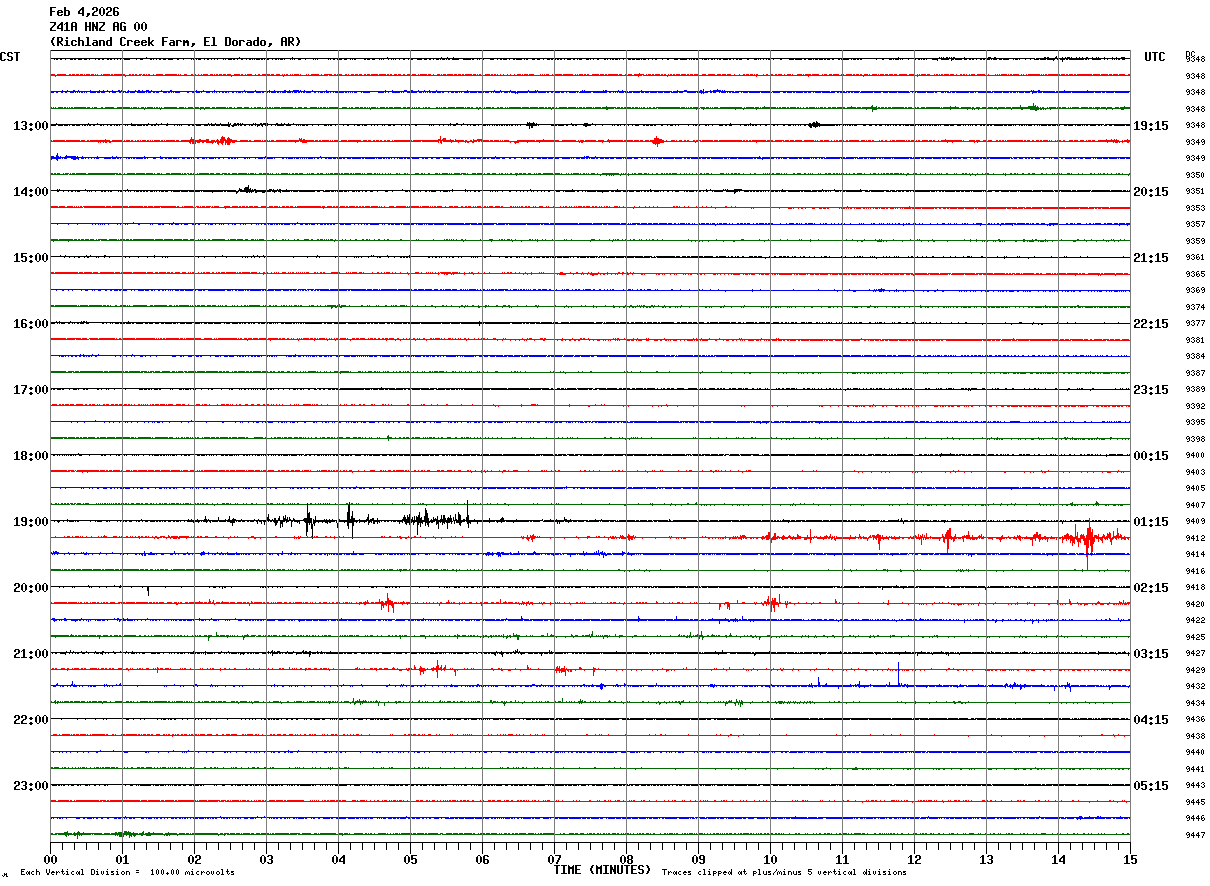Click the DC offset value "9351"

pos(1195,192)
